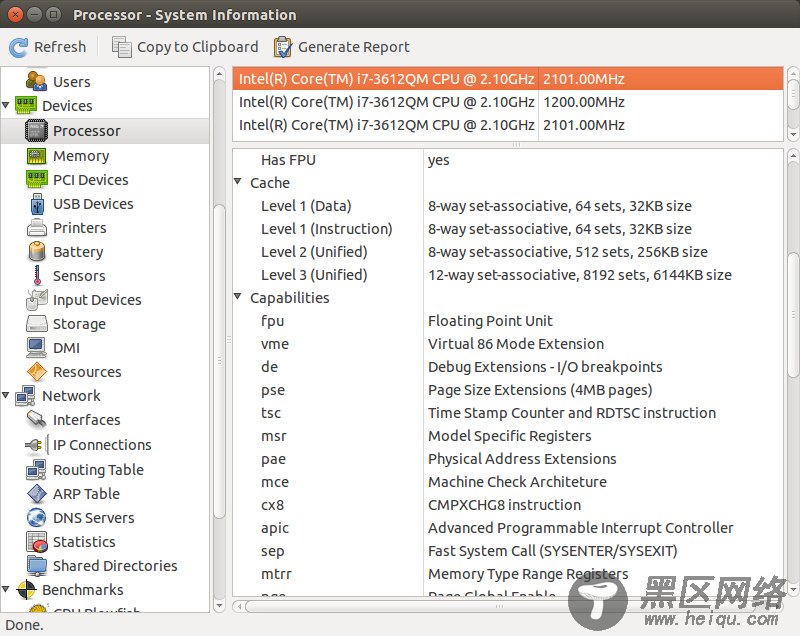Open the Storage drive icon
The width and height of the screenshot is (800, 636).
point(37,323)
